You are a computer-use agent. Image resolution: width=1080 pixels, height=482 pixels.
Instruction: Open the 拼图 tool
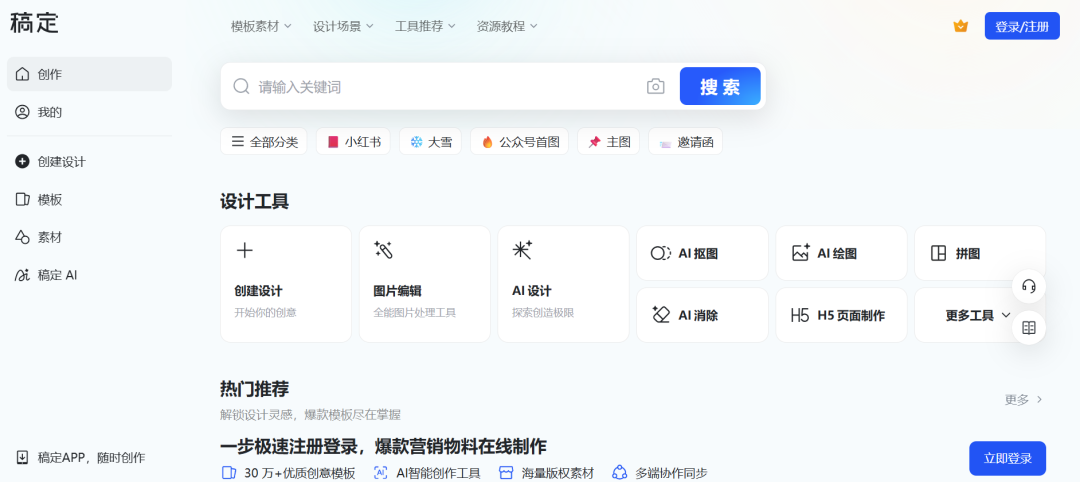[980, 253]
